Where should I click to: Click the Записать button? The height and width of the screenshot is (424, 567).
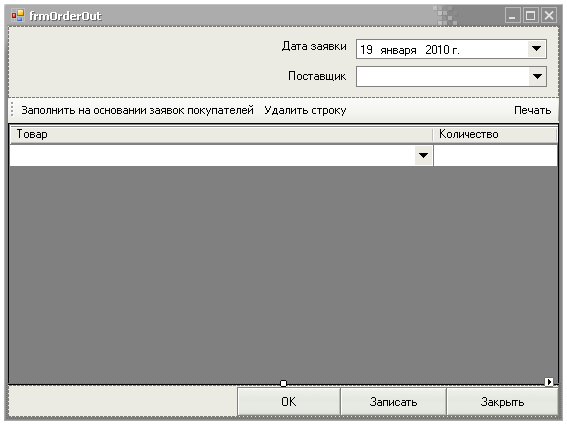[x=393, y=402]
